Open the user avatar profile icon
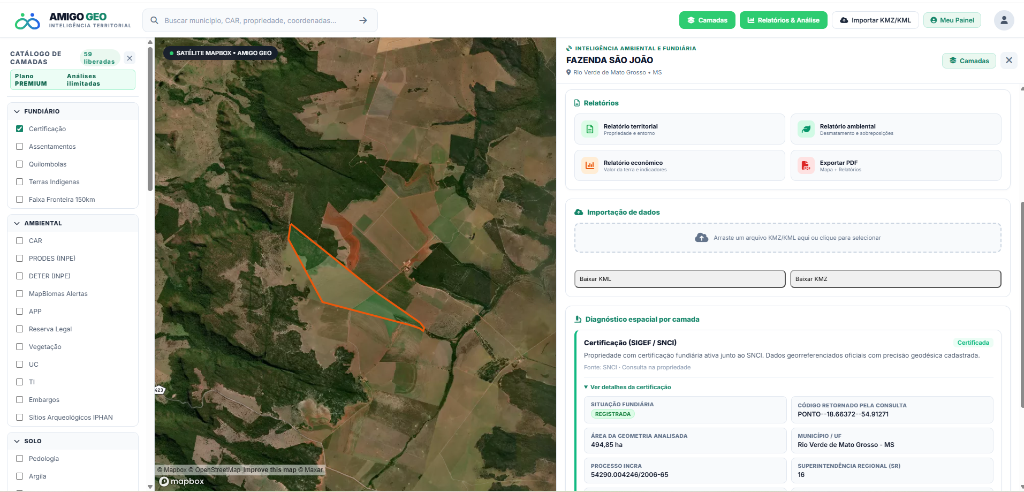Viewport: 1024px width, 492px height. (x=1004, y=20)
